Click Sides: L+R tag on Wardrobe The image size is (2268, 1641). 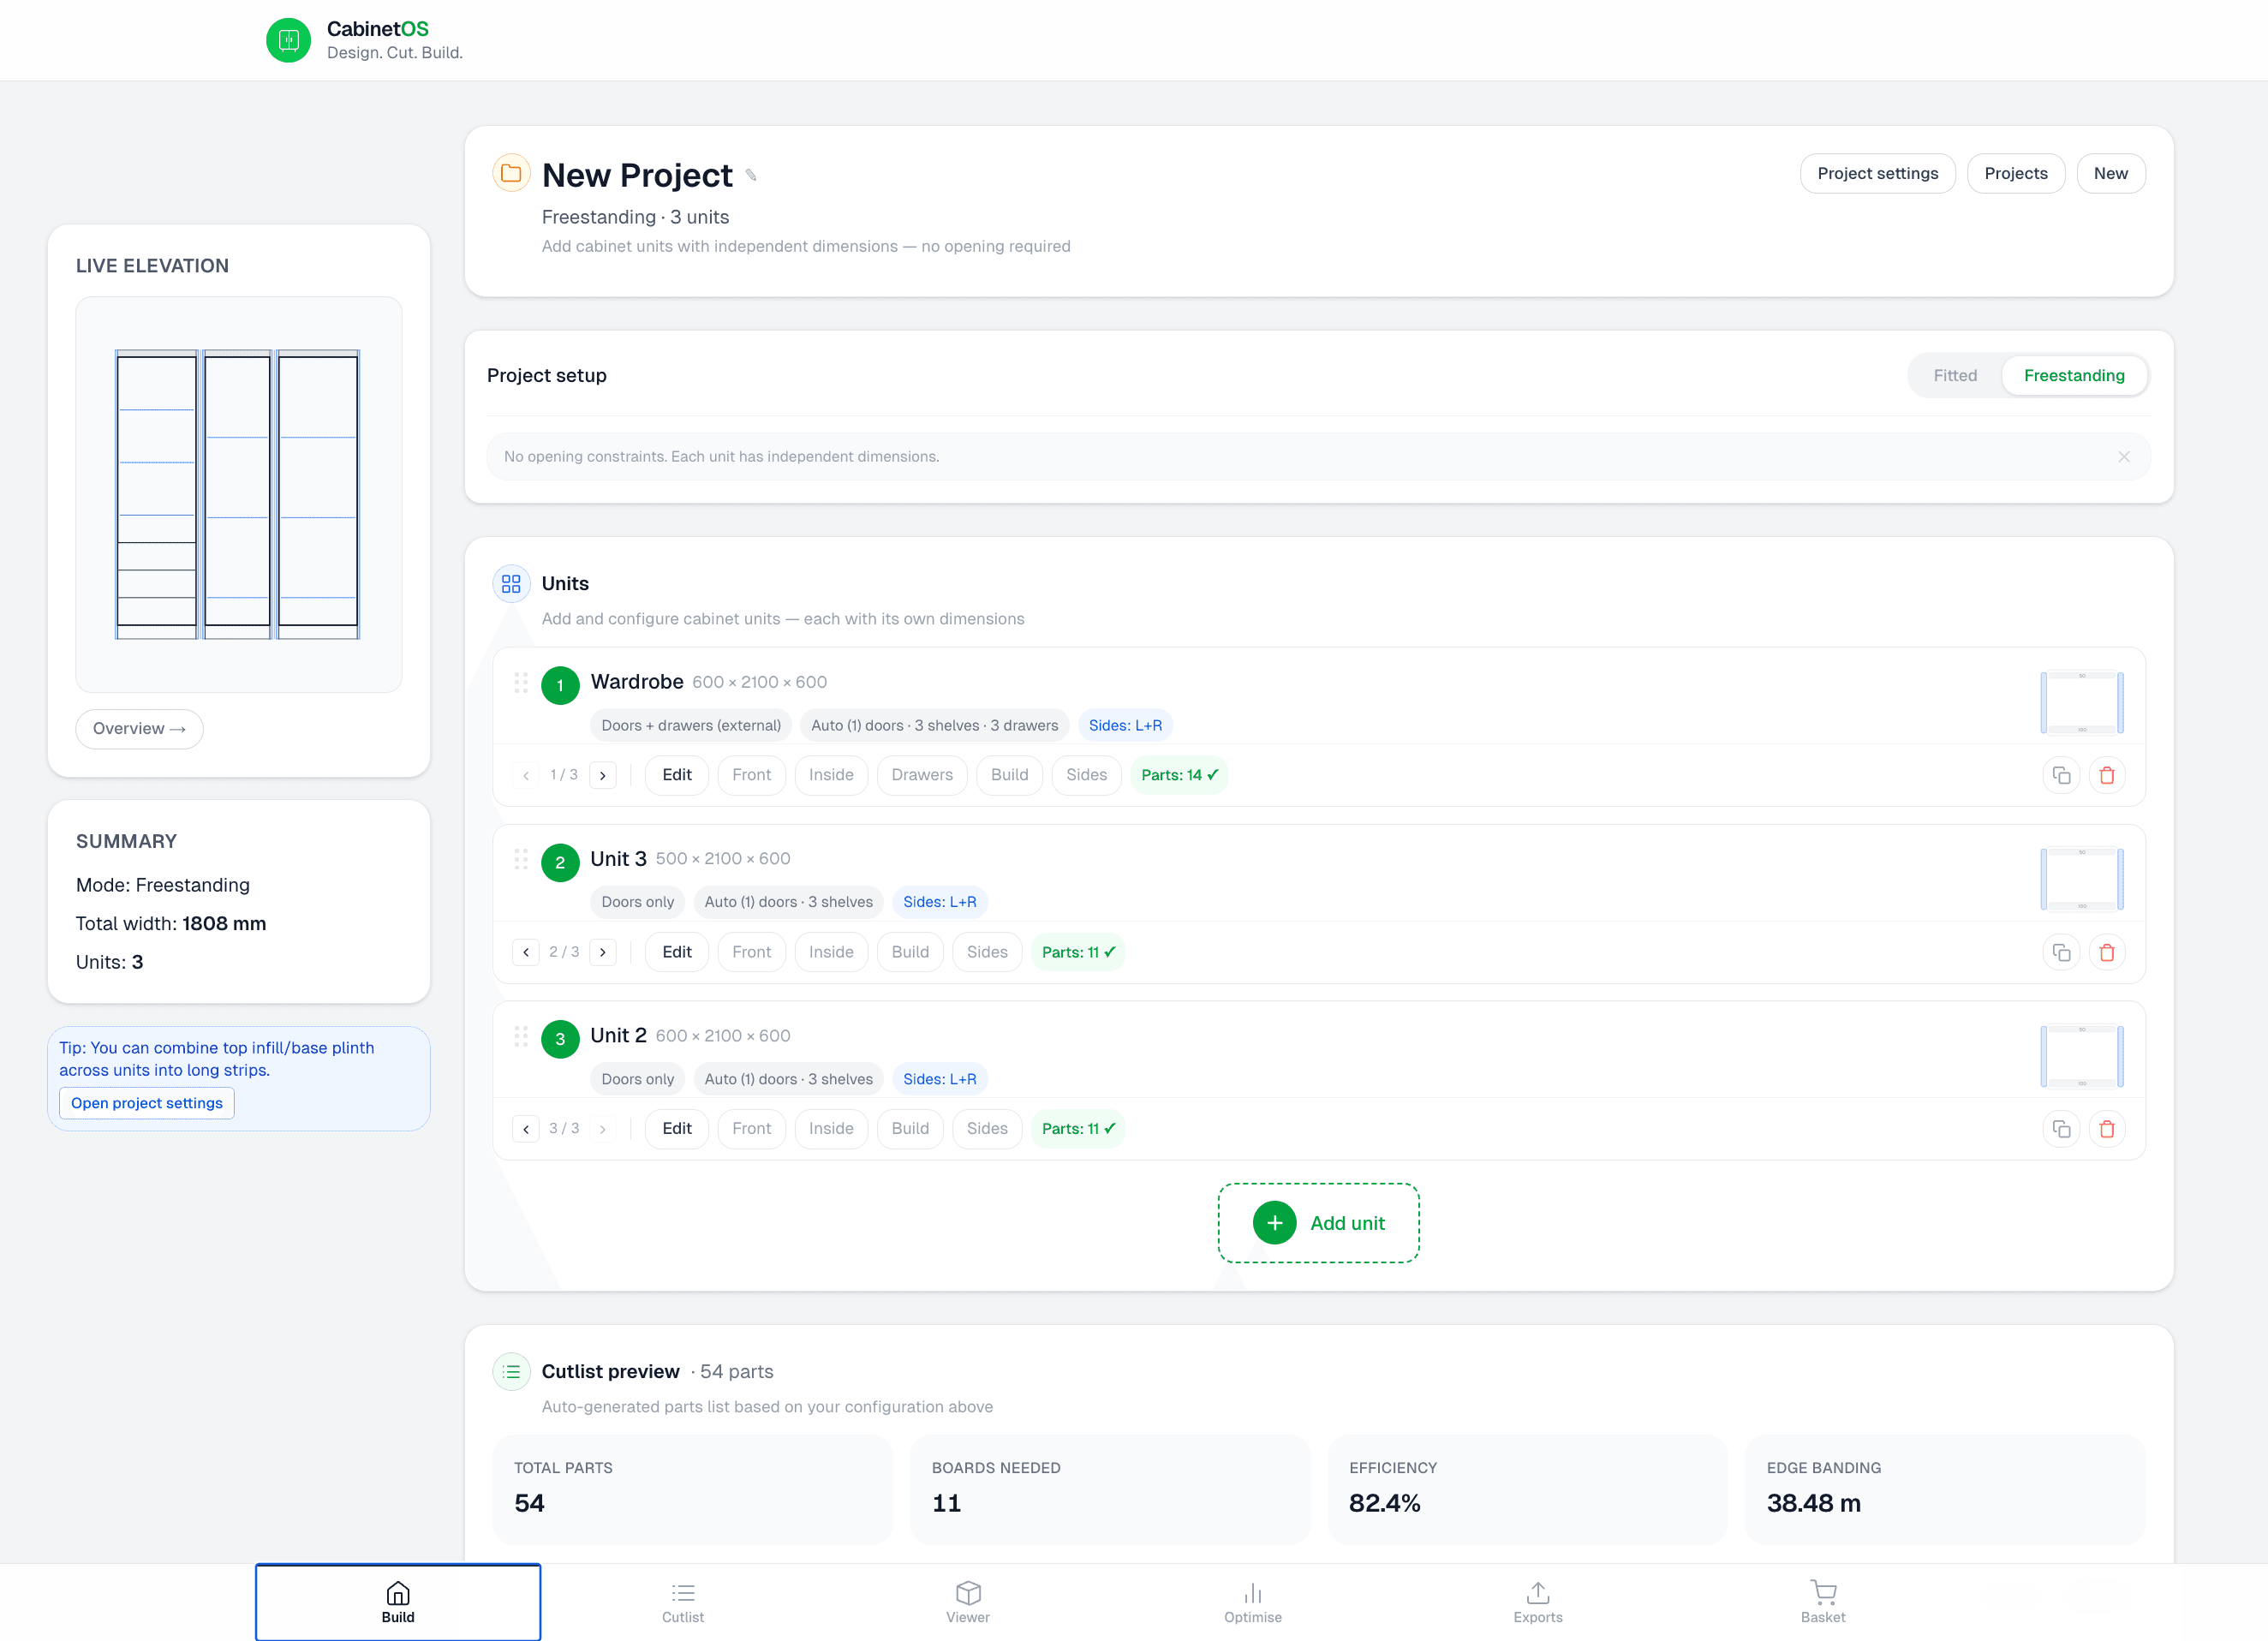tap(1125, 726)
